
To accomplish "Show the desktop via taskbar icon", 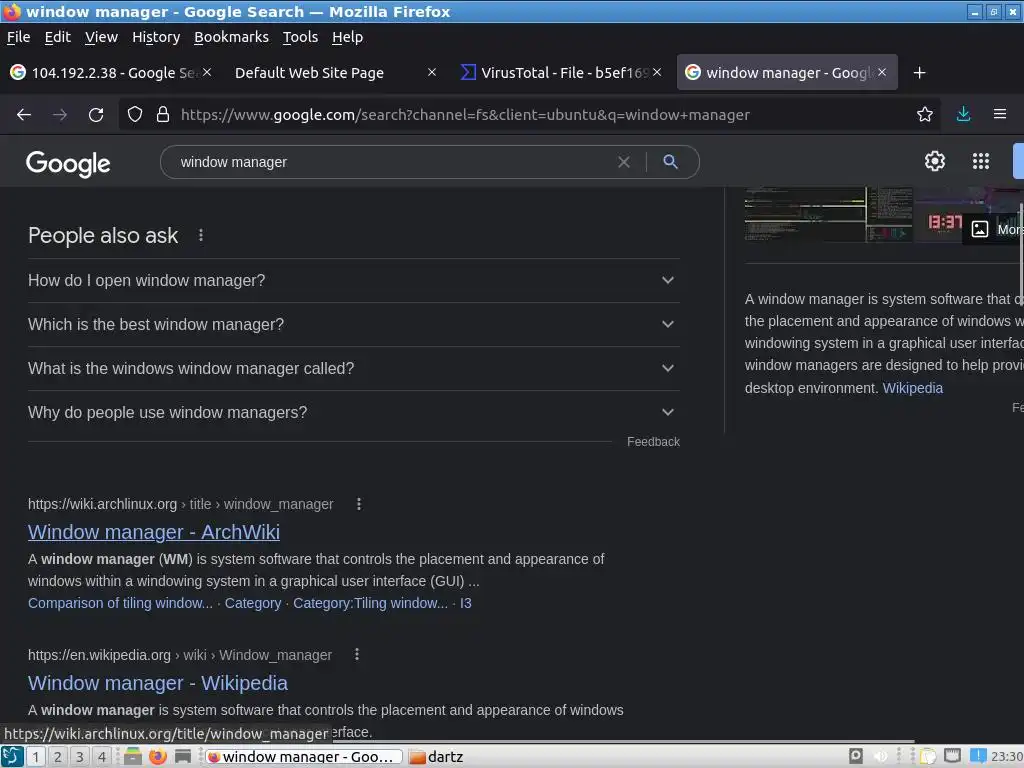I will 183,756.
